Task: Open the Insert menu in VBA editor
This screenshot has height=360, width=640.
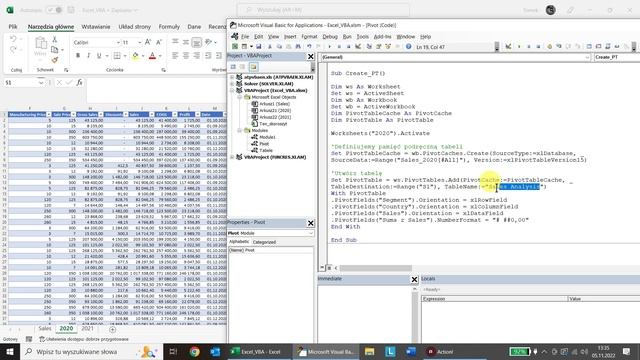Action: (x=290, y=37)
